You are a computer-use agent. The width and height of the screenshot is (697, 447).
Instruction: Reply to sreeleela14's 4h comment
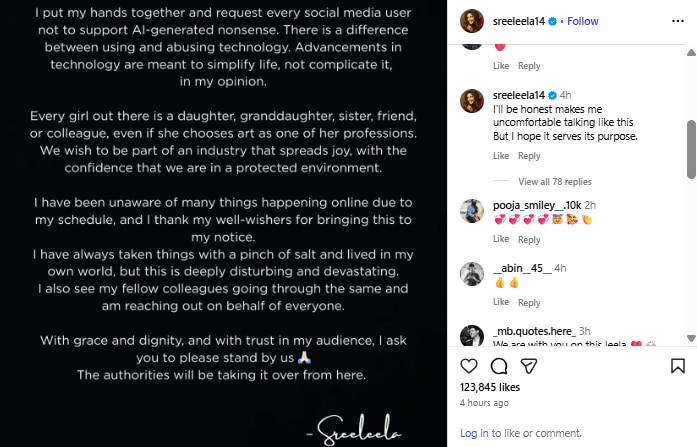click(529, 156)
